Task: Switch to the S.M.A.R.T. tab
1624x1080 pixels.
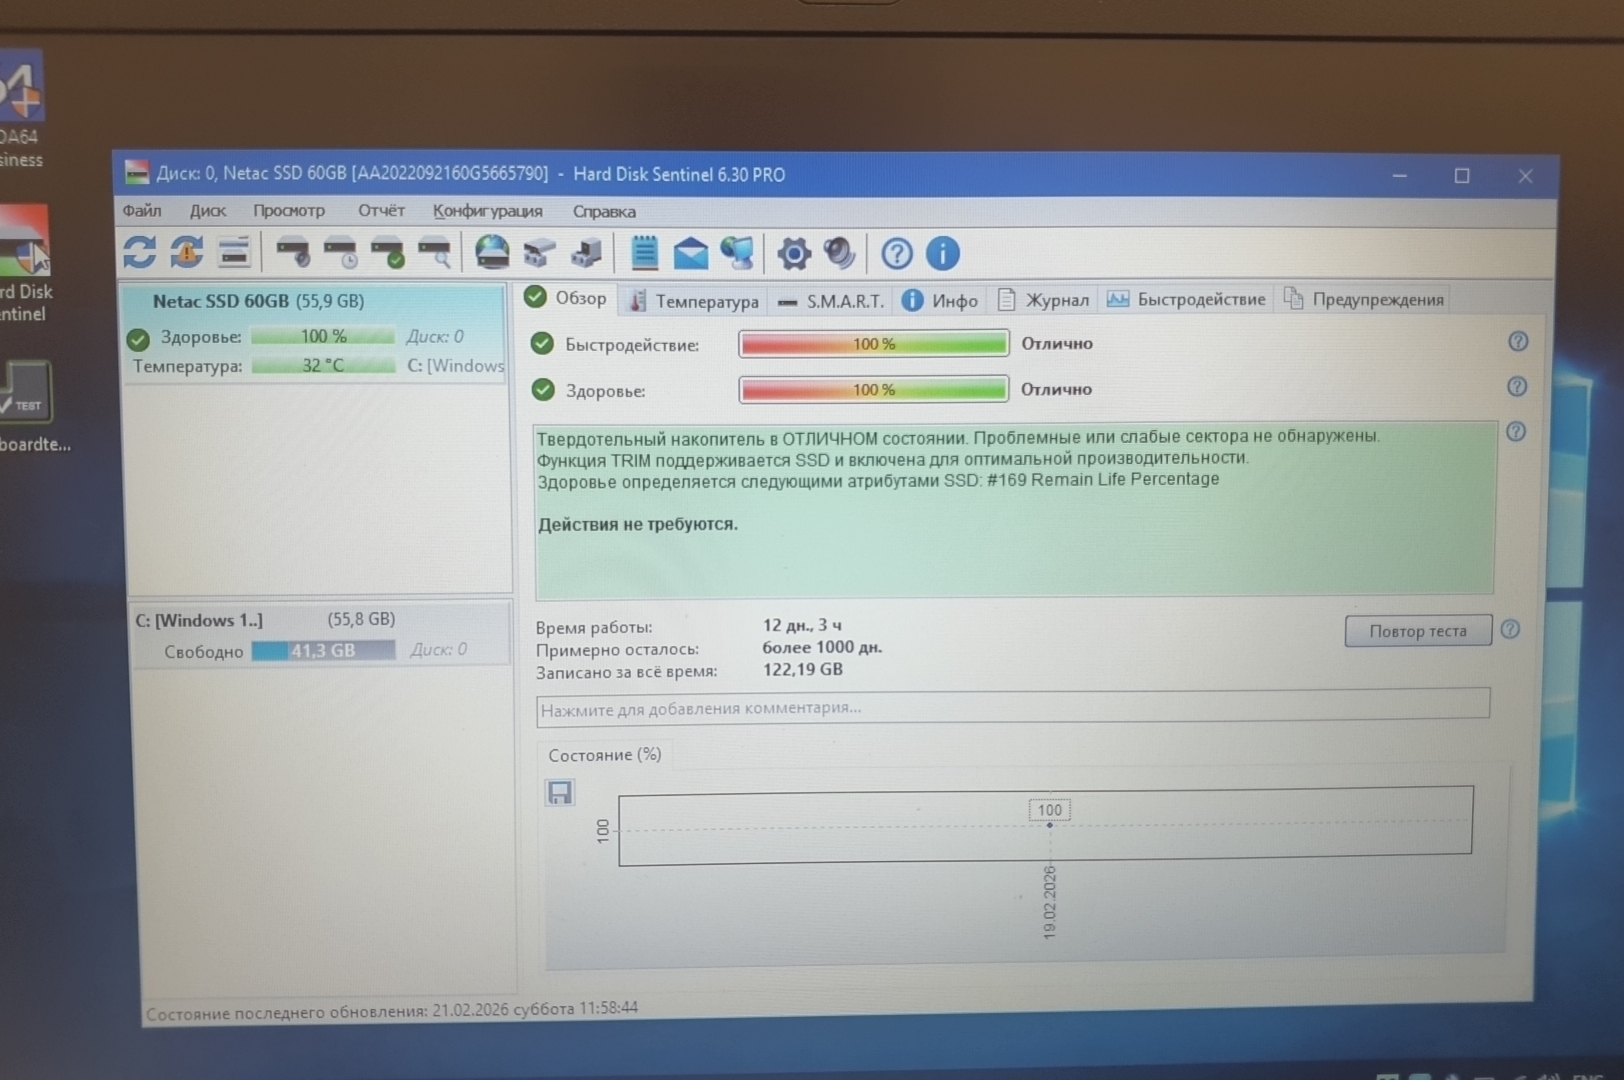Action: pyautogui.click(x=832, y=300)
